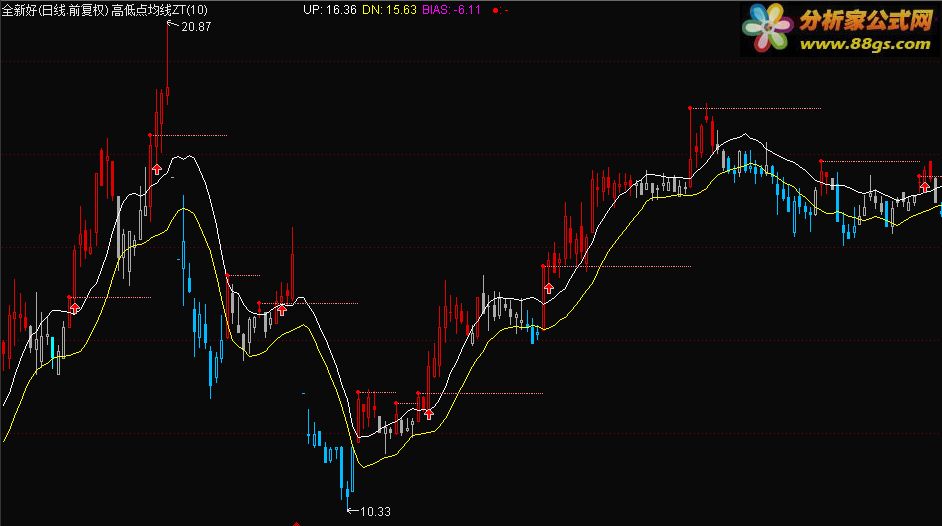
Task: Click the DN: 15.63 indicator value
Action: 389,10
